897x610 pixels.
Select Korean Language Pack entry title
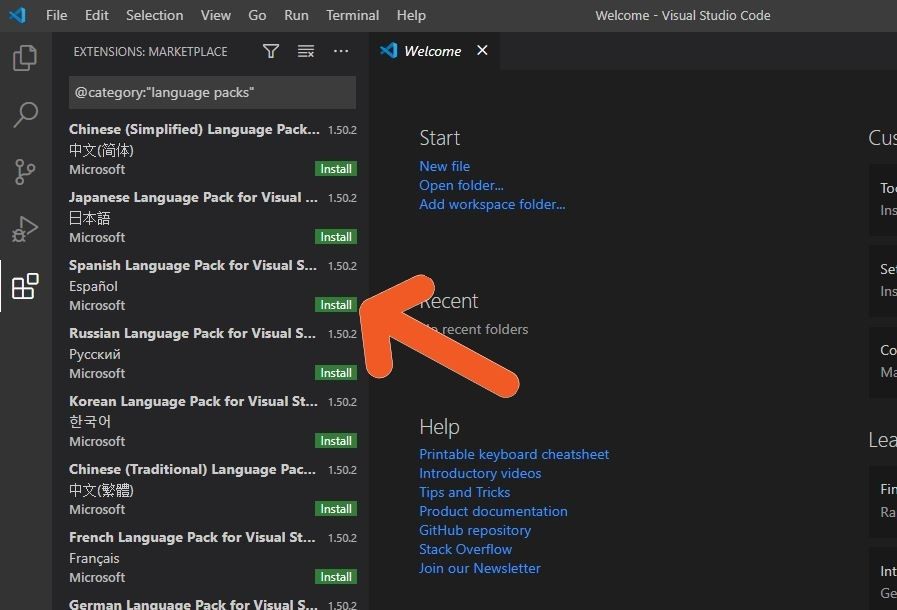[x=193, y=402]
